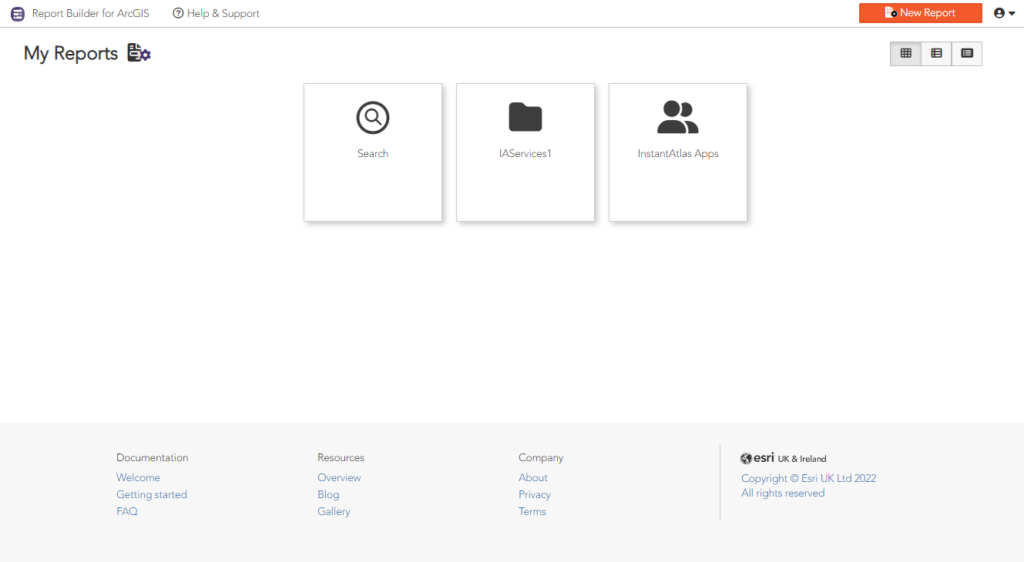Click Copyright © Esri UK Ltd 2022 text
The image size is (1024, 562).
(808, 478)
